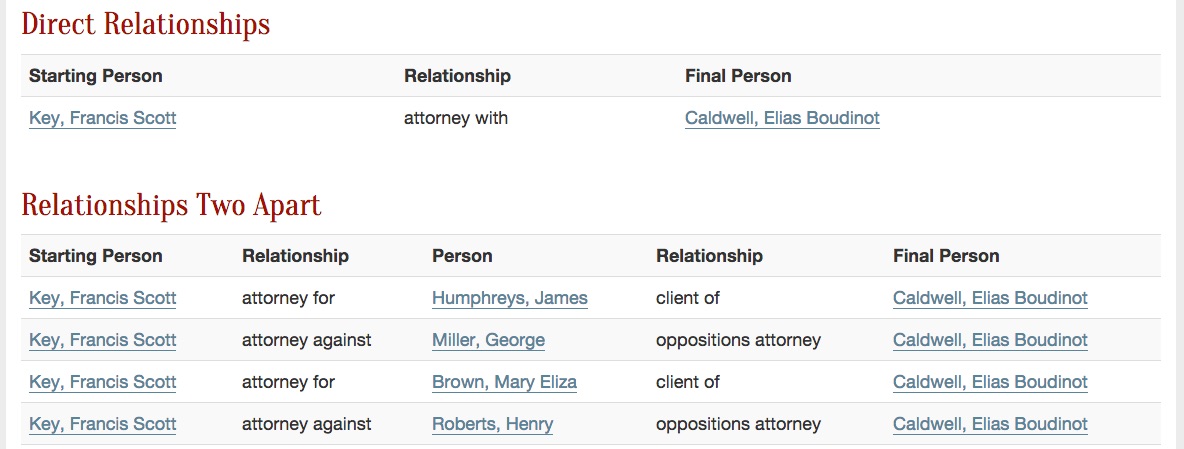The width and height of the screenshot is (1184, 449).
Task: Click Starting Person header in Direct Relationships table
Action: (x=95, y=76)
